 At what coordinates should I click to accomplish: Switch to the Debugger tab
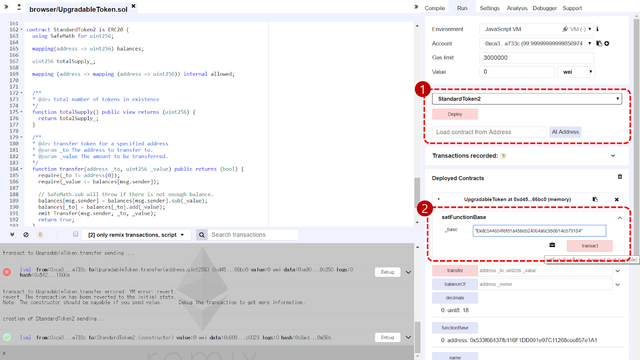[544, 8]
